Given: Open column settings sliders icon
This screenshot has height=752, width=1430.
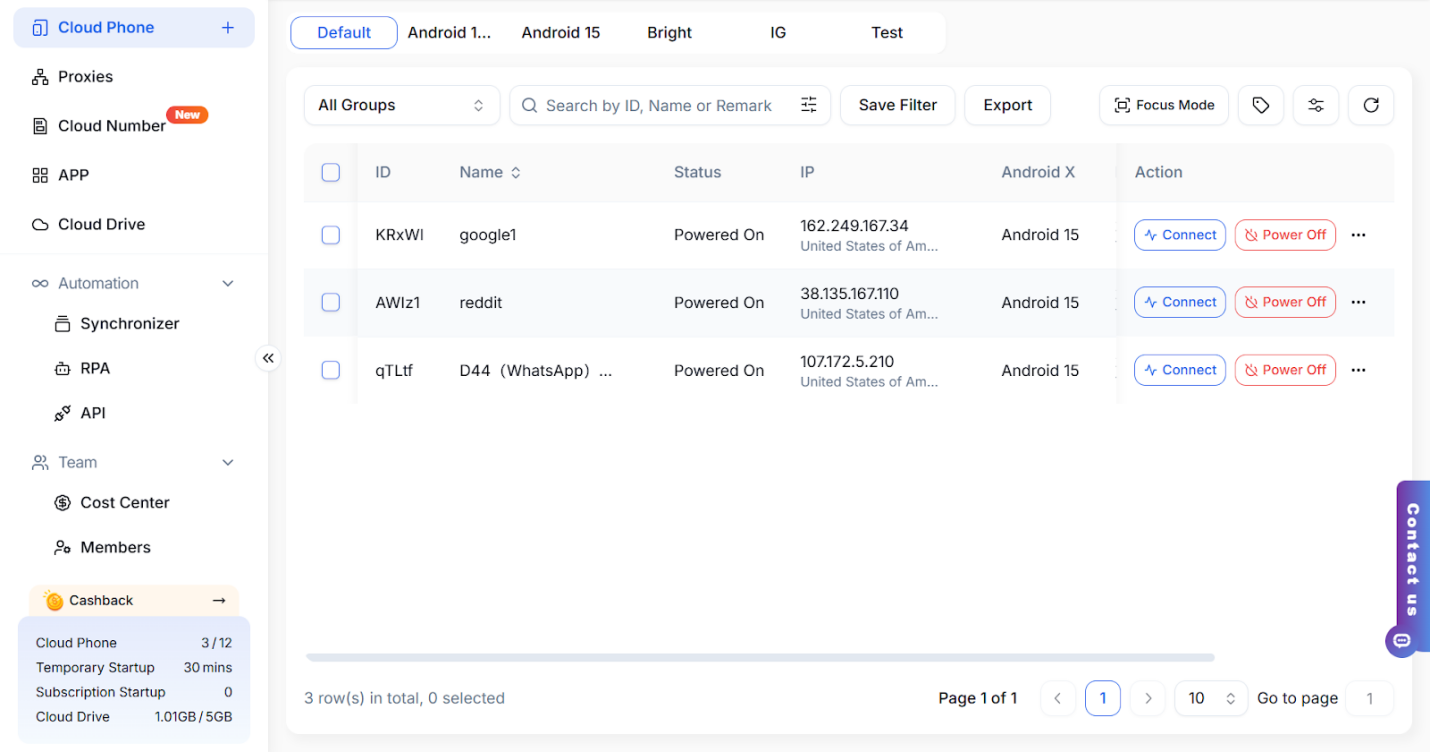Looking at the screenshot, I should point(1315,105).
